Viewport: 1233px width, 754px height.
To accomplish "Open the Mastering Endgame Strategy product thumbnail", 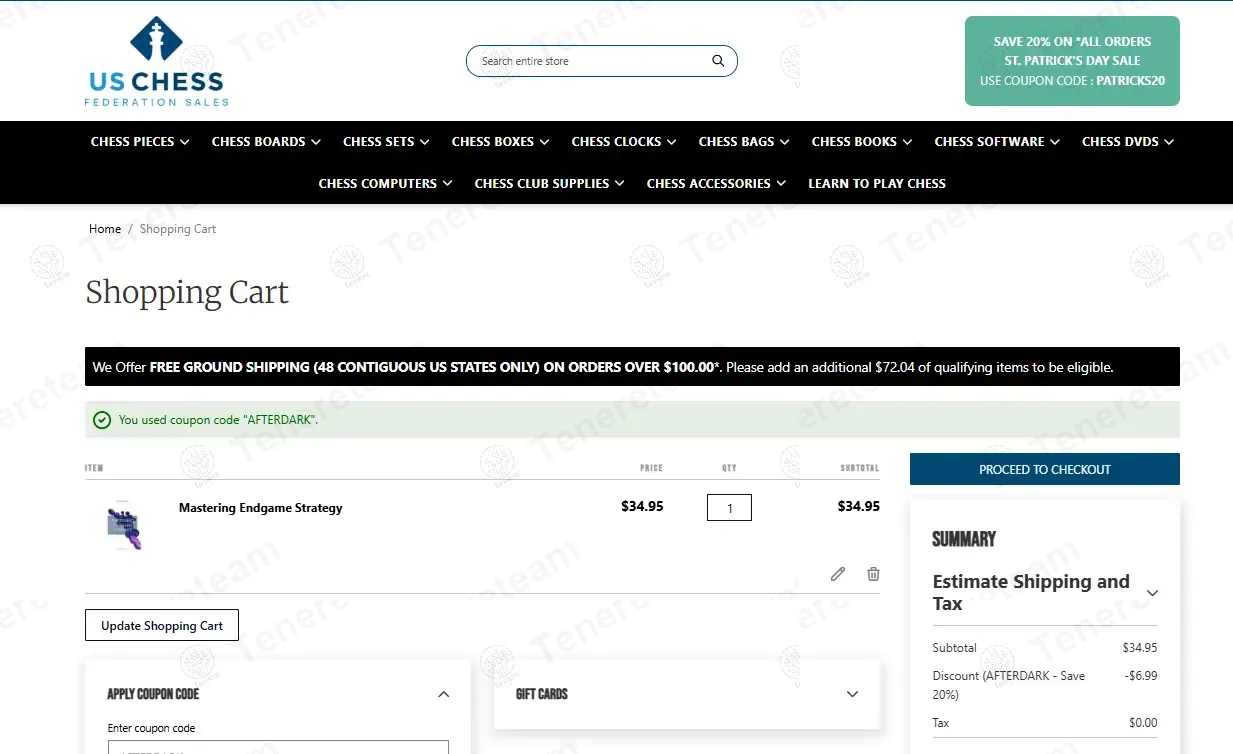I will pos(124,525).
